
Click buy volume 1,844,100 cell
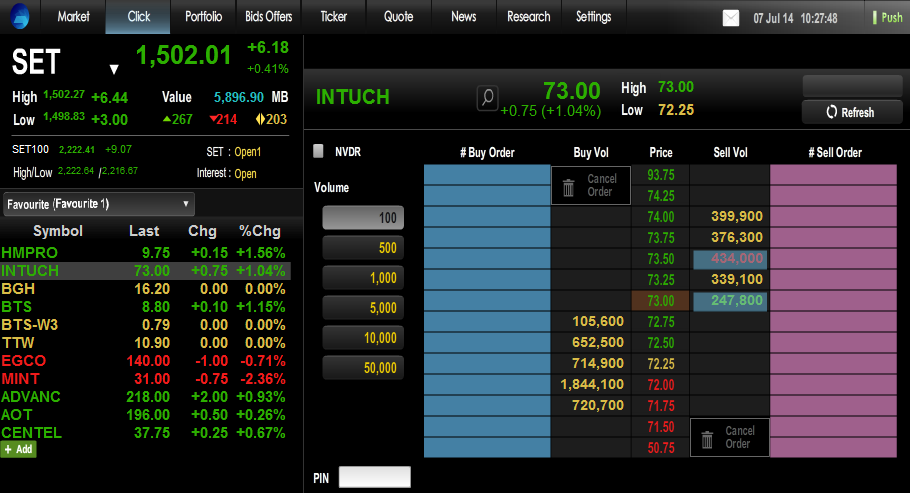(591, 384)
